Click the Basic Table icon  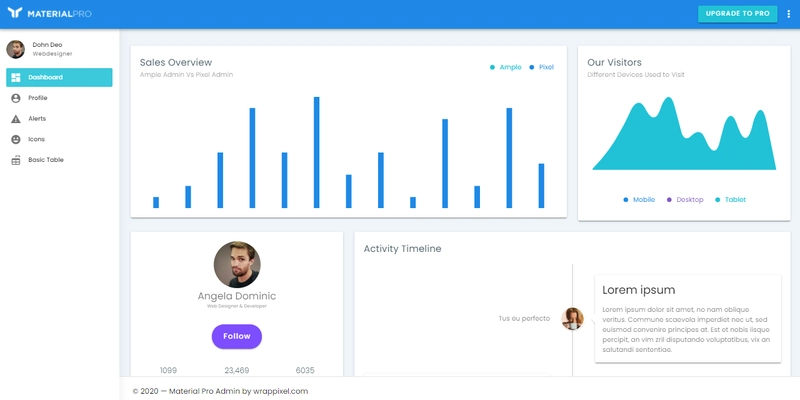pos(16,160)
